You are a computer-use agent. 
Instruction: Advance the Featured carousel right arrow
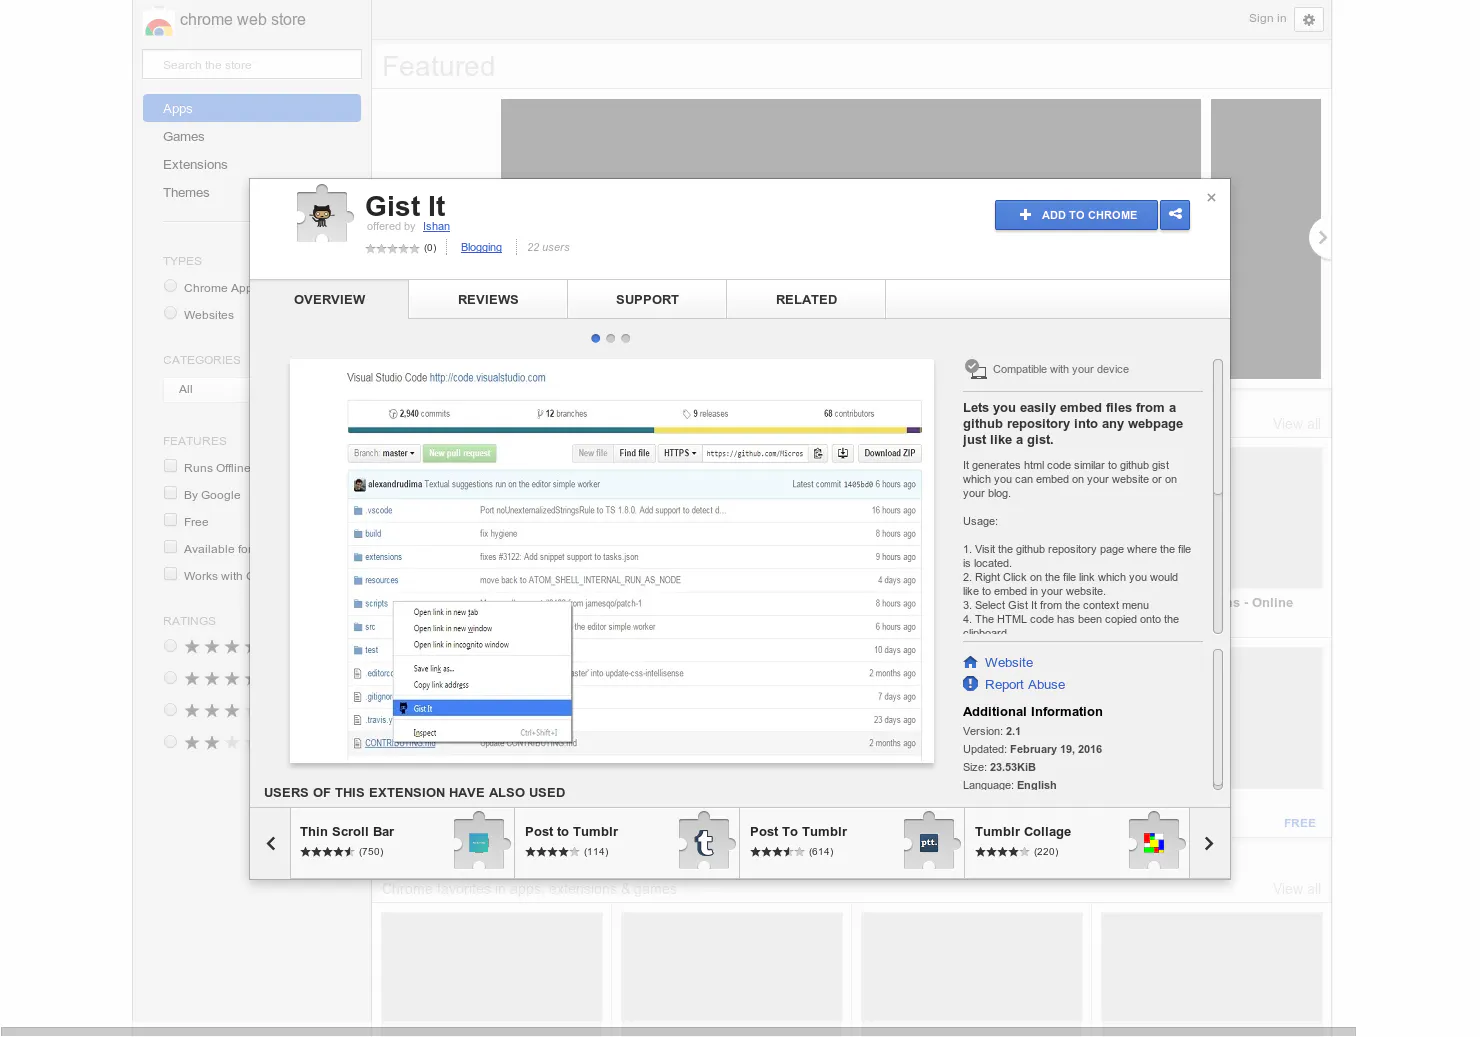(1321, 238)
